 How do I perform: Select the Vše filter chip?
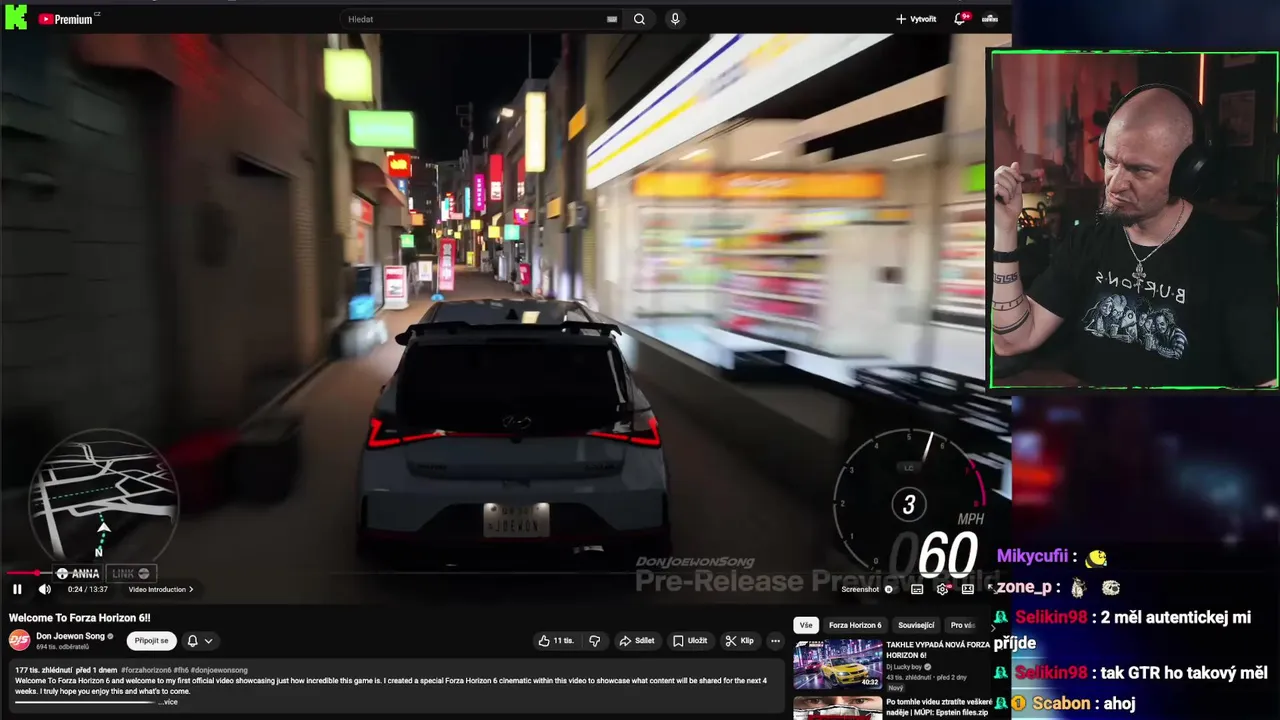pos(806,625)
